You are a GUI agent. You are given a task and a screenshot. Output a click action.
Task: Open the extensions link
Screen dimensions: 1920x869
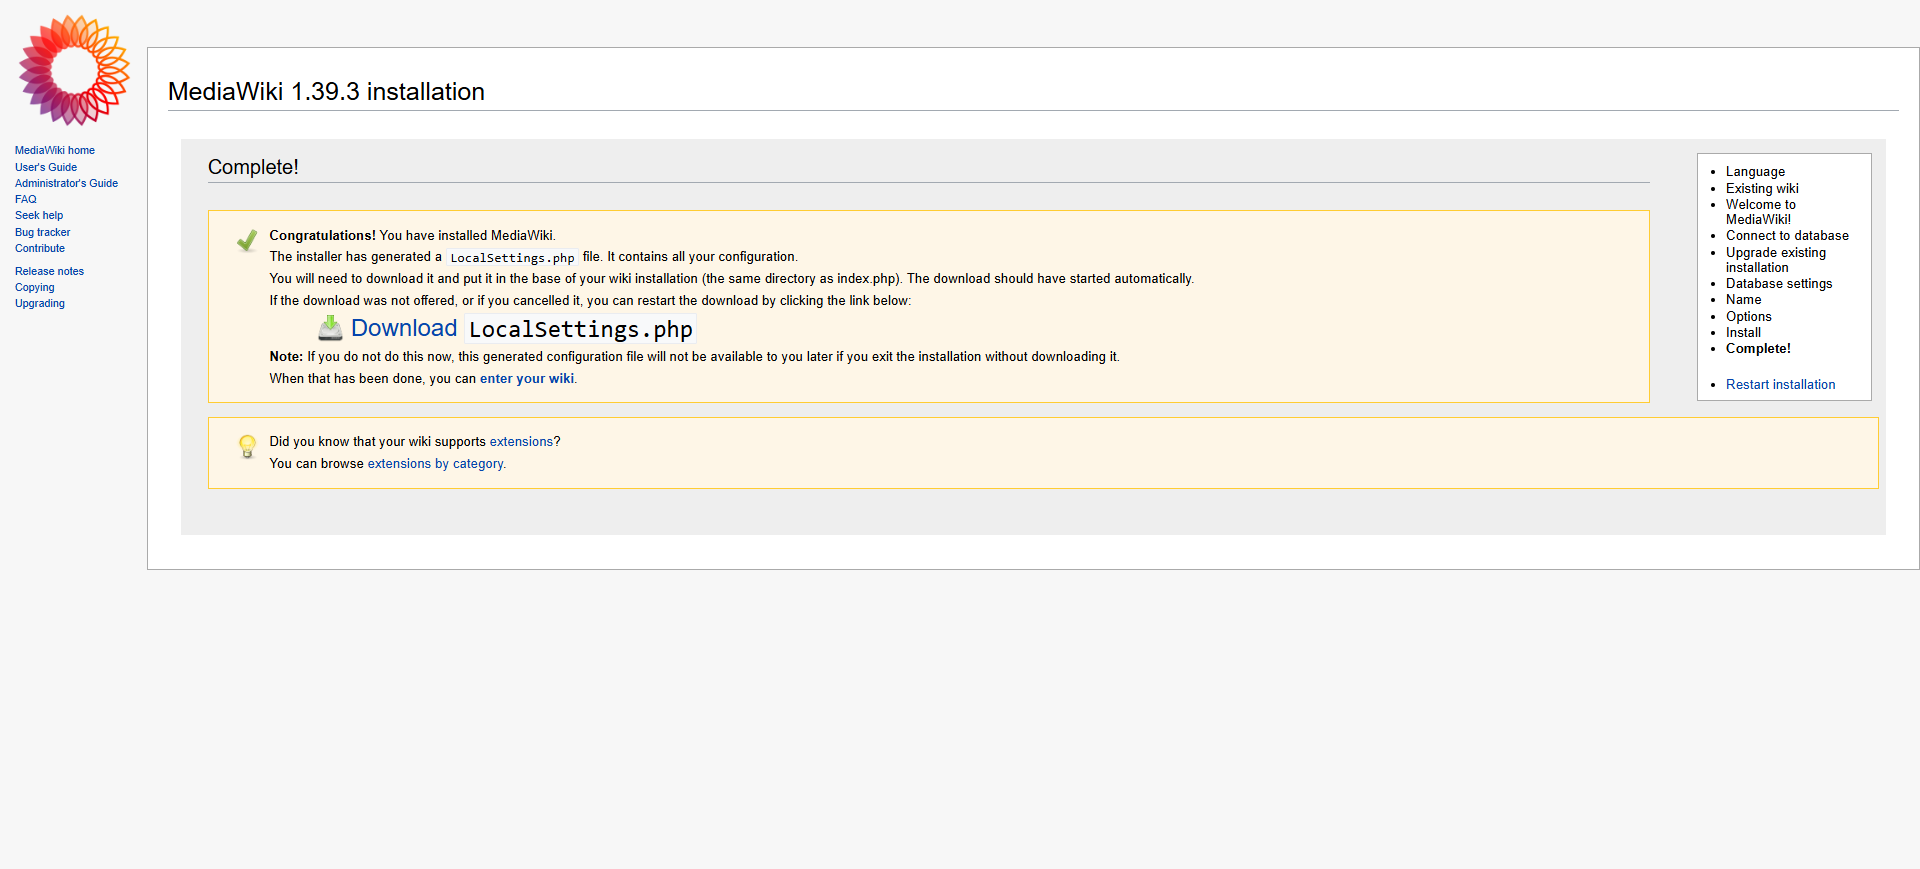coord(521,442)
